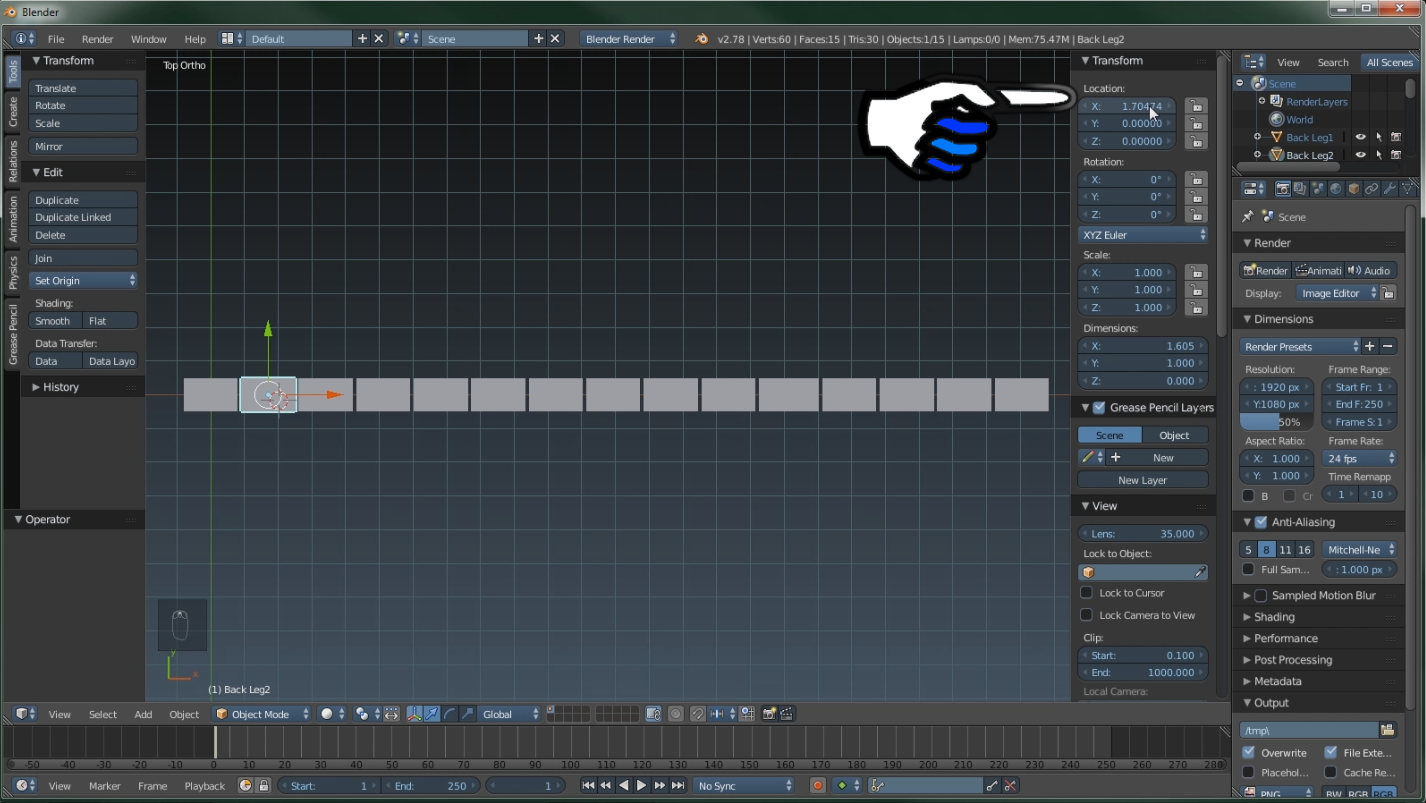Click the lock camera and layers icon
Screen dimensions: 1426x803
[x=653, y=714]
